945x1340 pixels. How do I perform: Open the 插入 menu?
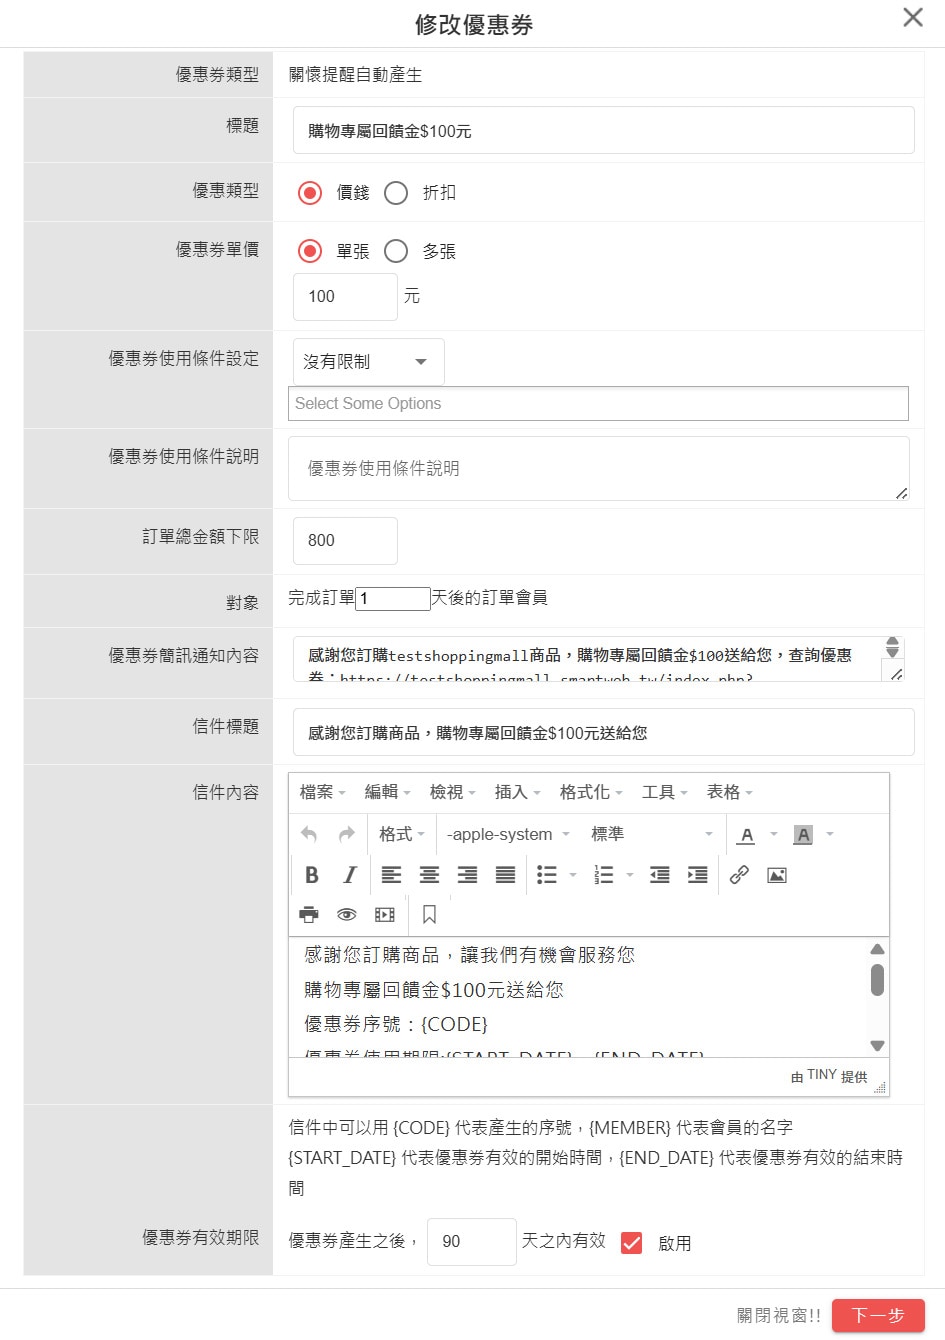[x=517, y=792]
